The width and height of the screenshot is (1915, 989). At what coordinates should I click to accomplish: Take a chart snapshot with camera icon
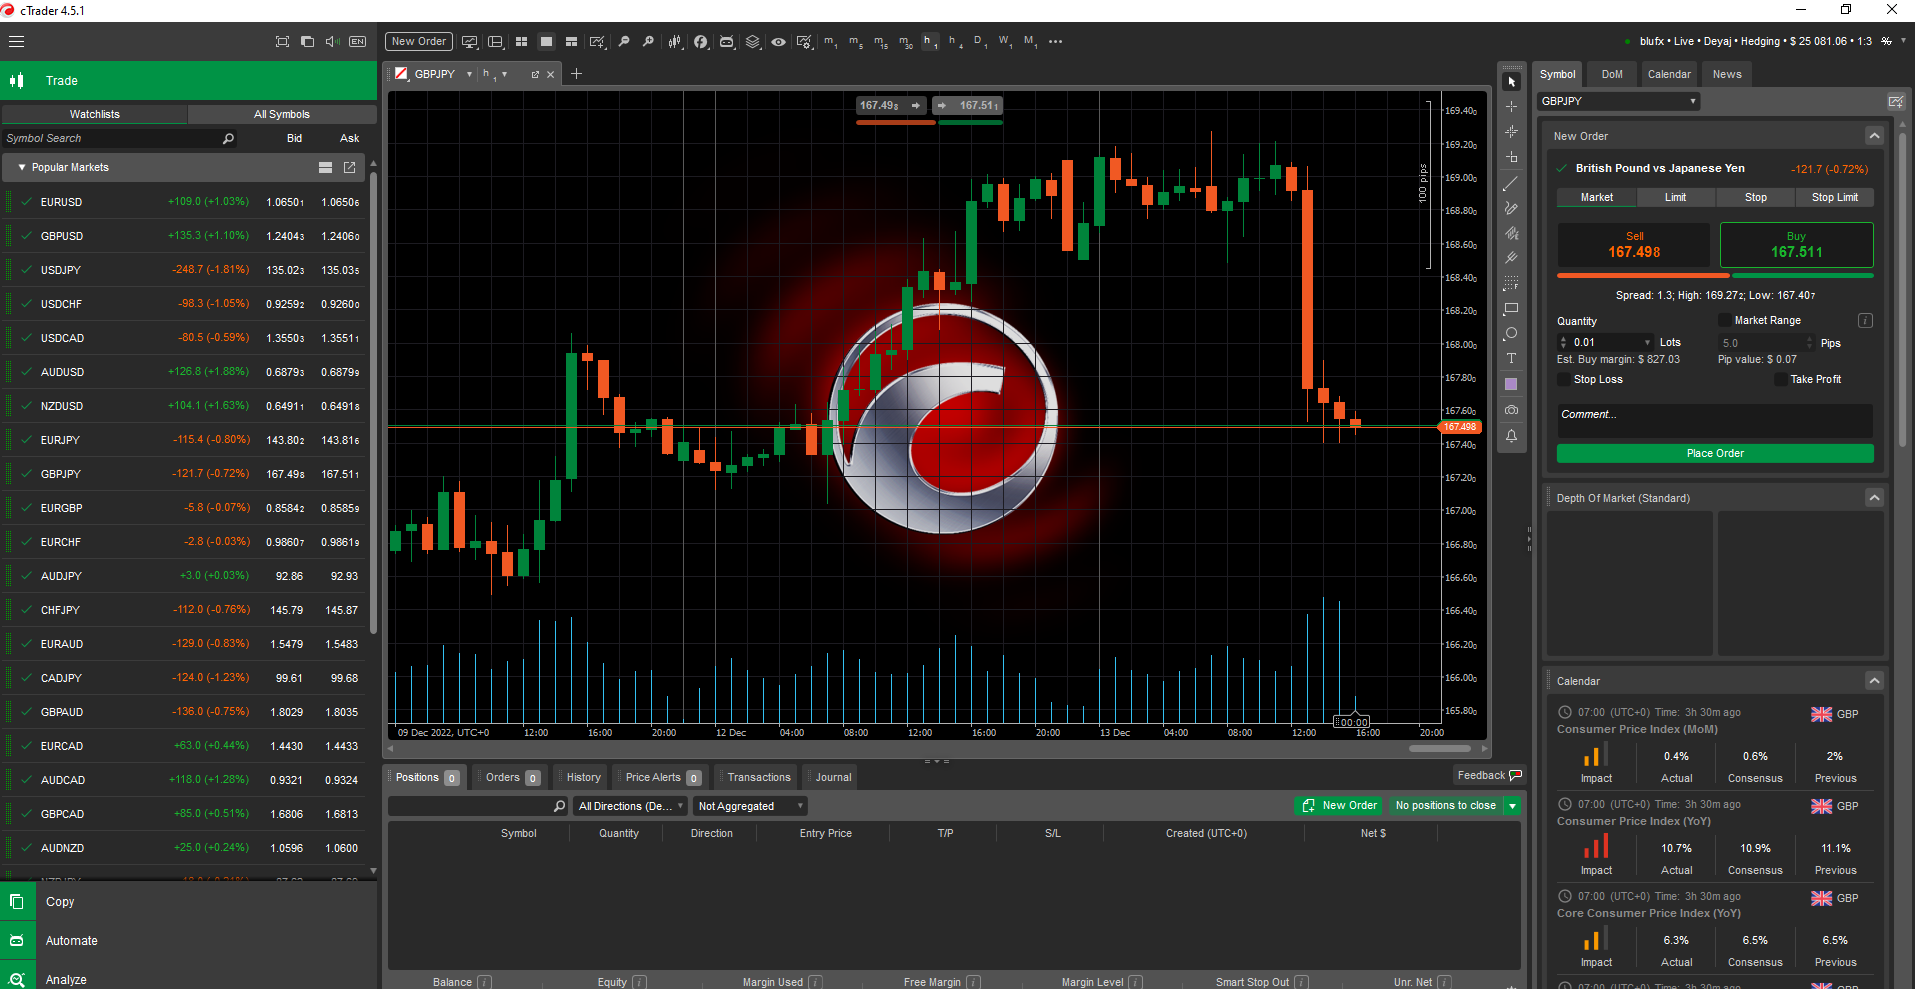(x=1511, y=410)
